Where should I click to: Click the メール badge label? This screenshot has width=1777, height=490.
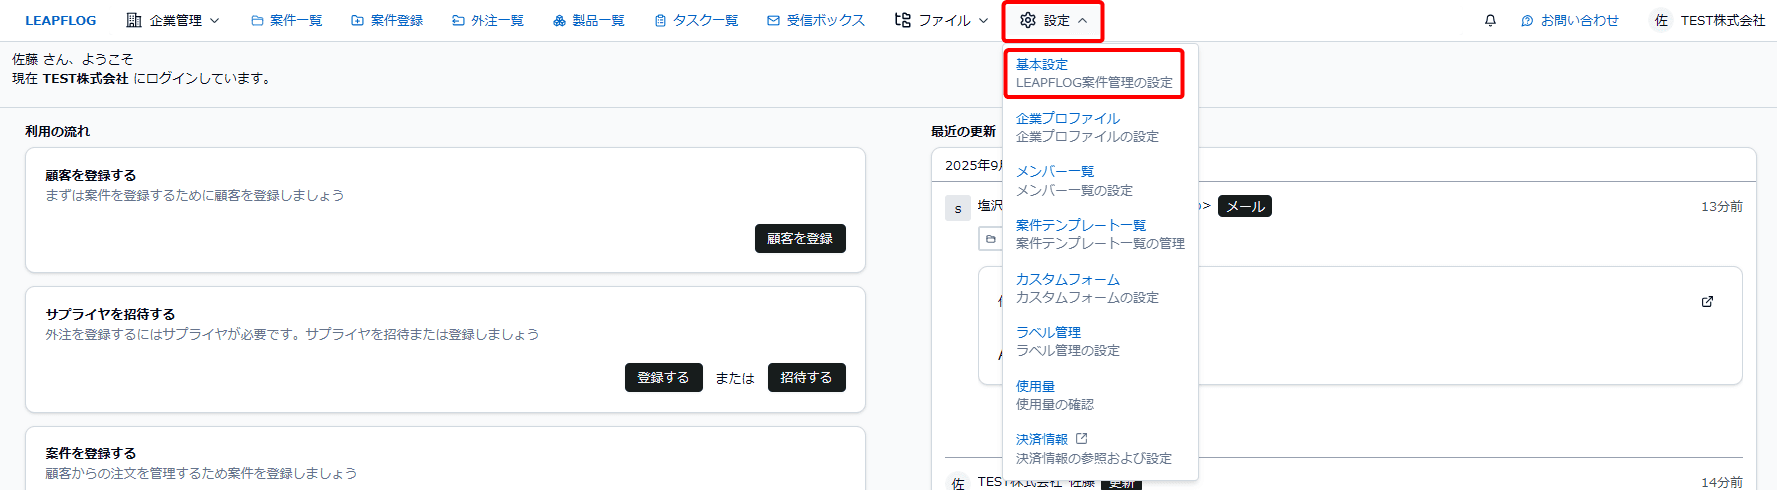[1245, 206]
